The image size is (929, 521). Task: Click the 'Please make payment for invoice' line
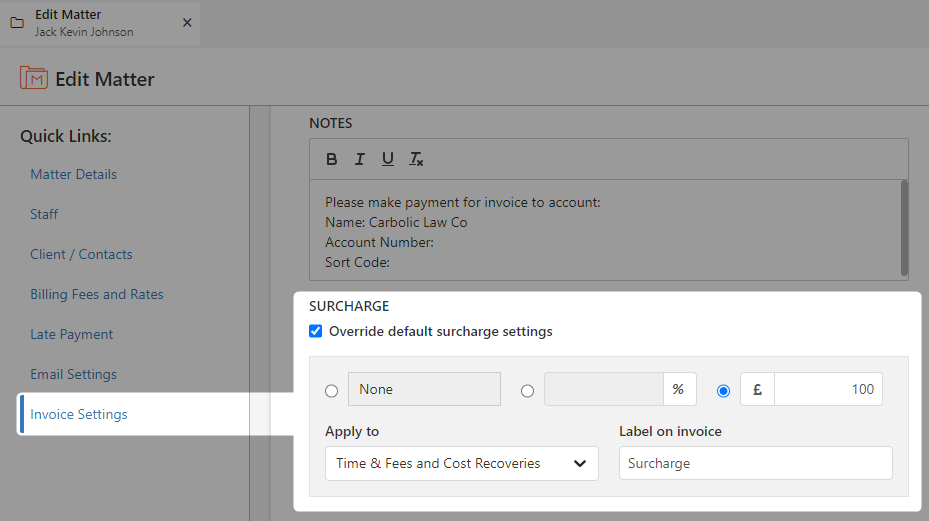(x=463, y=203)
